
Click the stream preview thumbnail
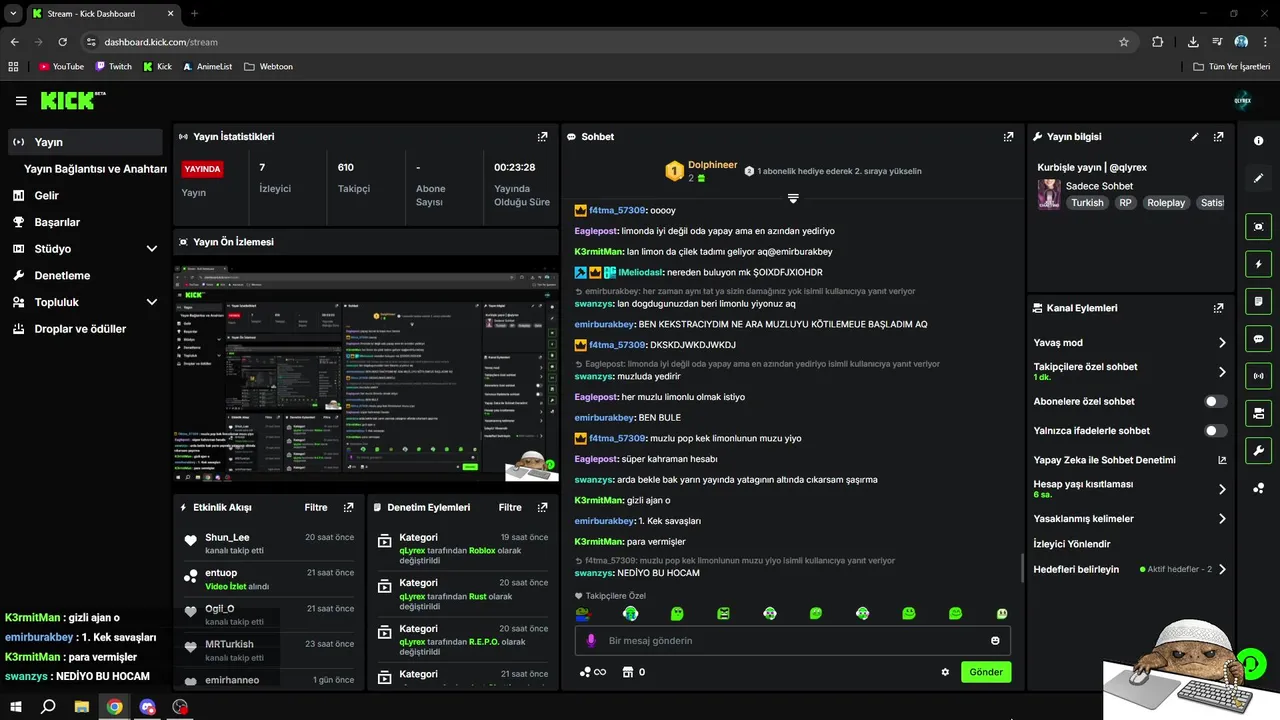(x=366, y=375)
